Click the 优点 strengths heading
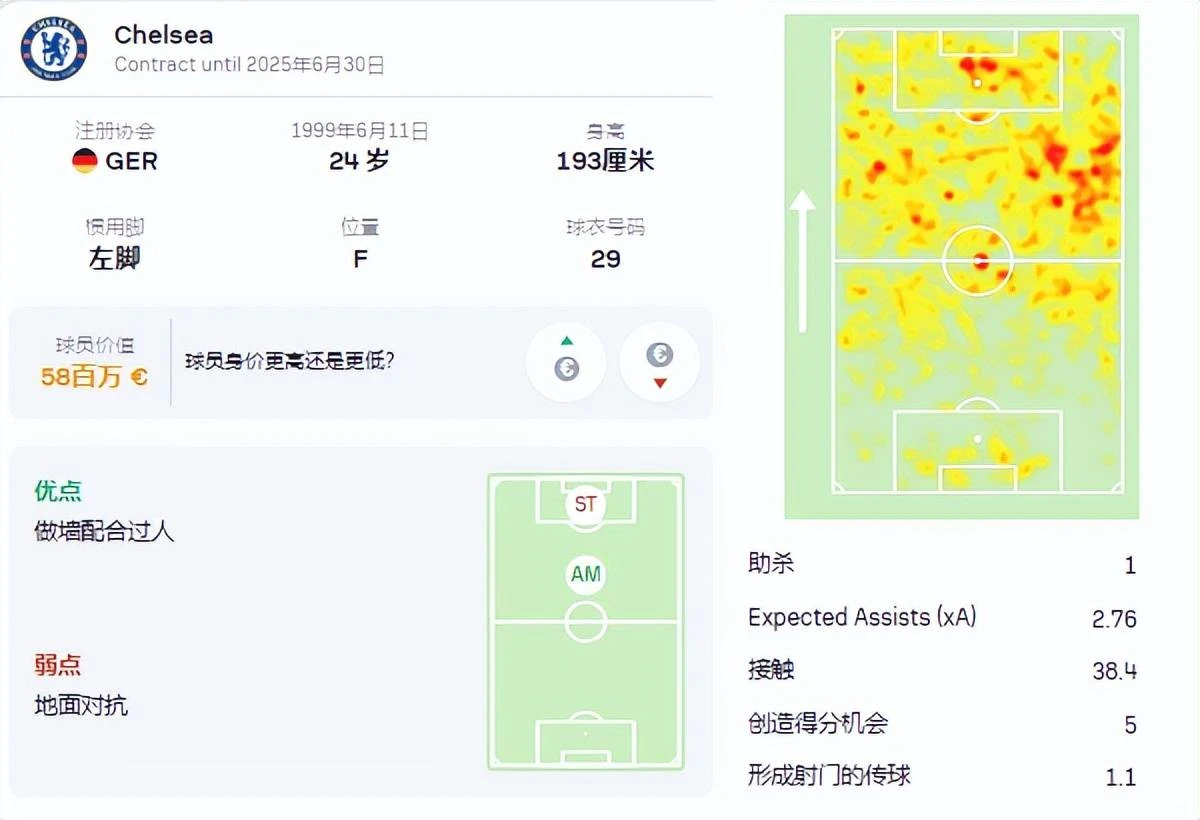This screenshot has width=1200, height=820. [x=58, y=491]
